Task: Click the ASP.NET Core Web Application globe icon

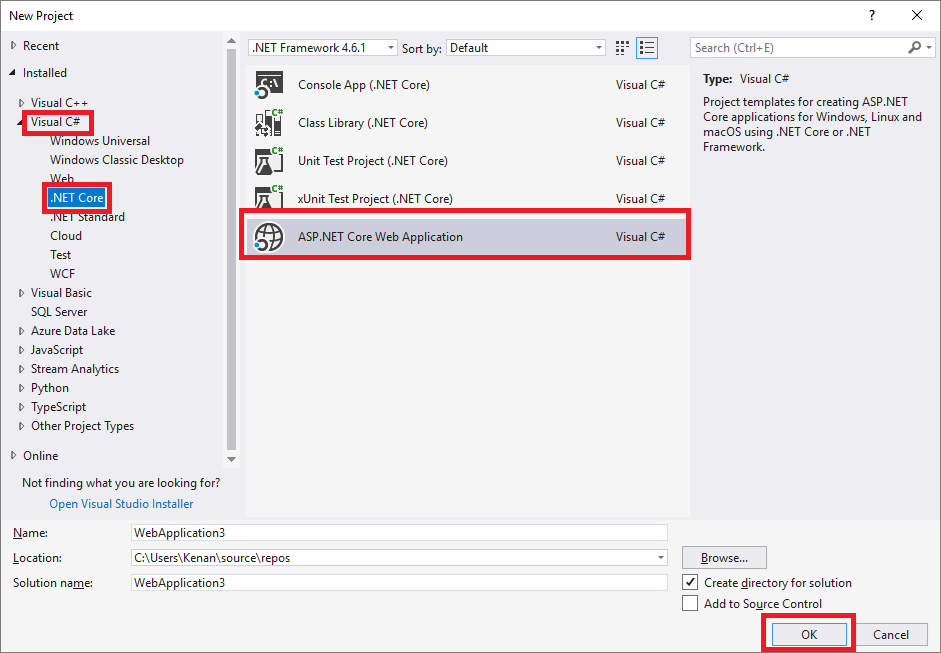Action: (268, 236)
